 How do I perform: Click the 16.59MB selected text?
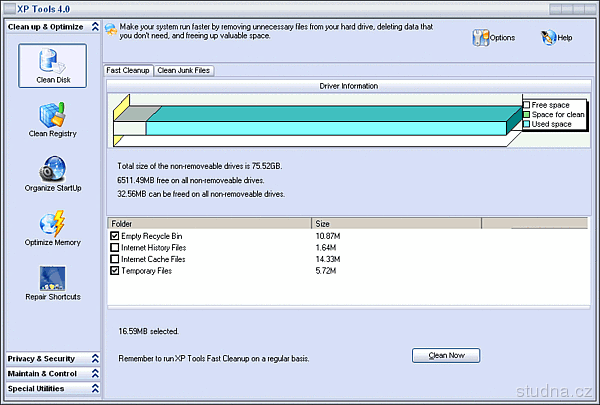click(148, 331)
